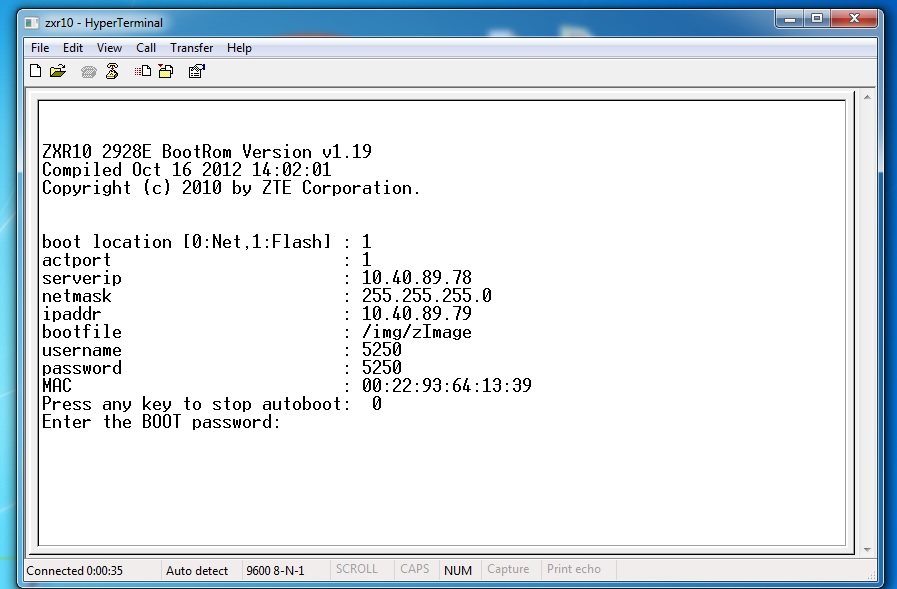
Task: Click the serverip value 10.40.89.78
Action: tap(416, 278)
